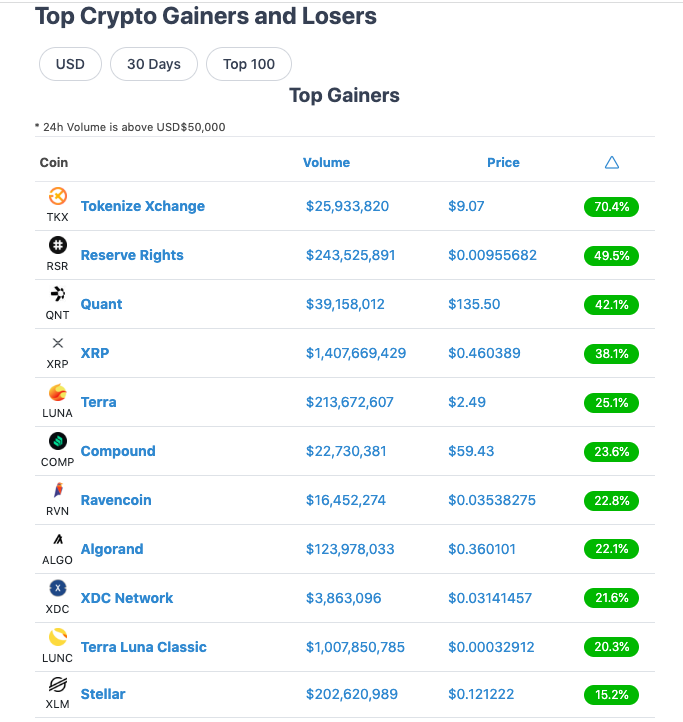Open the Terra coin page link

click(x=99, y=402)
